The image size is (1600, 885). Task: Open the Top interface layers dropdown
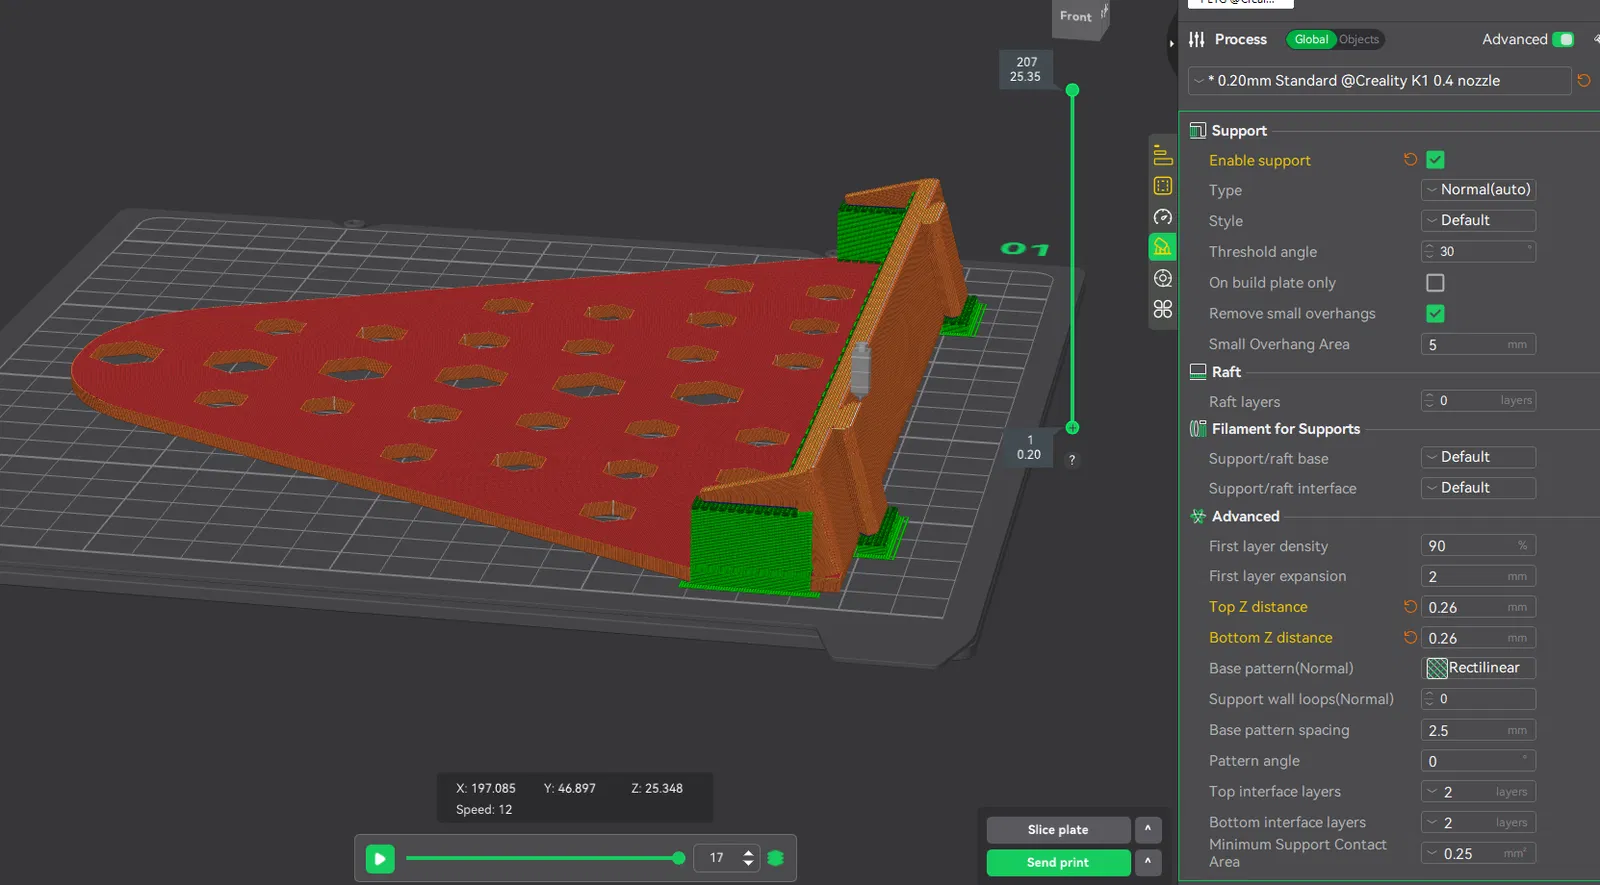pos(1478,792)
